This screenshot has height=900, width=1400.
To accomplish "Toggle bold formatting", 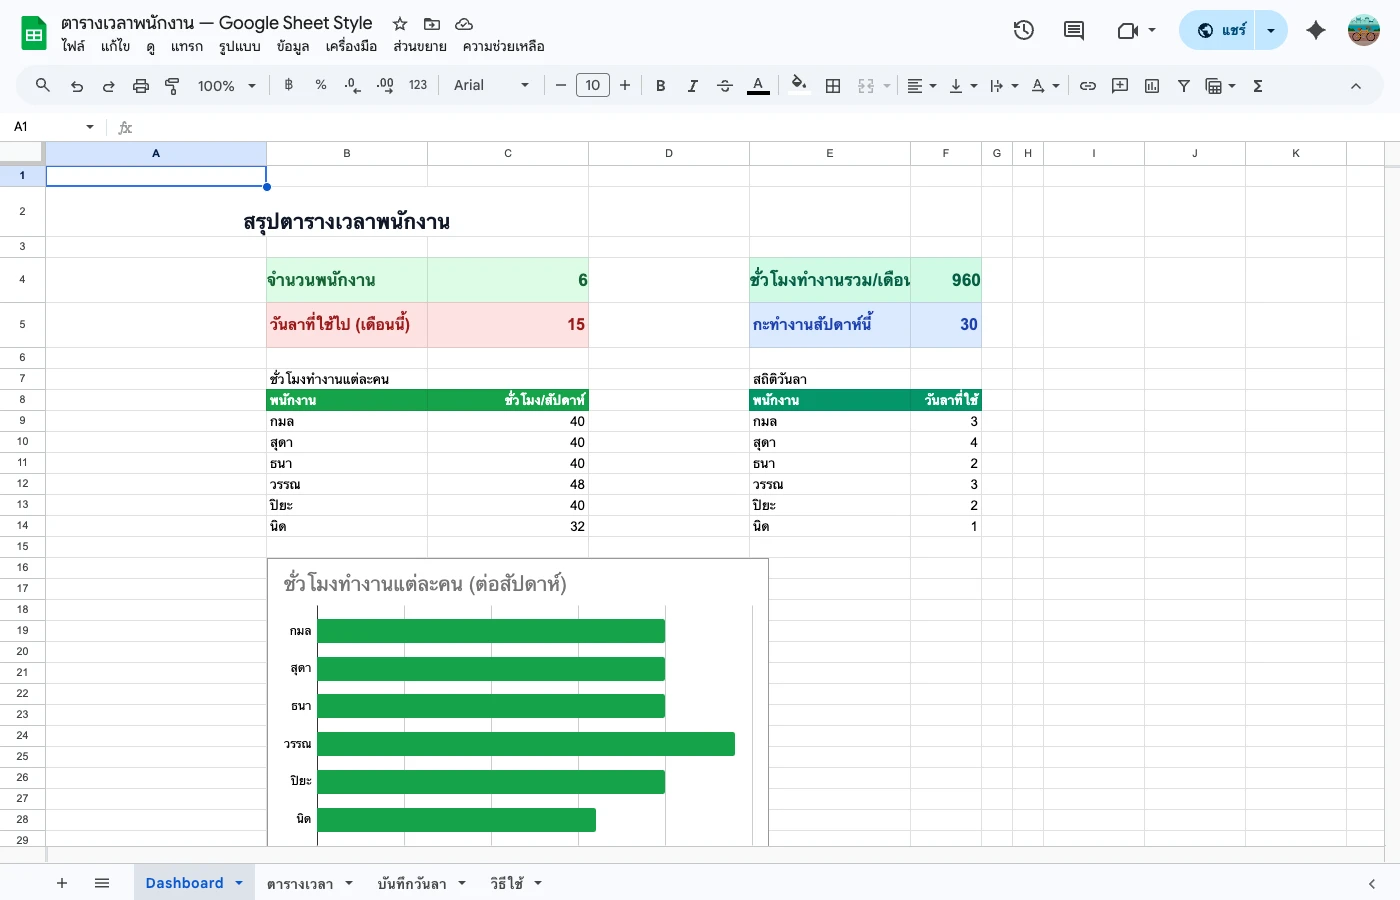I will point(660,85).
